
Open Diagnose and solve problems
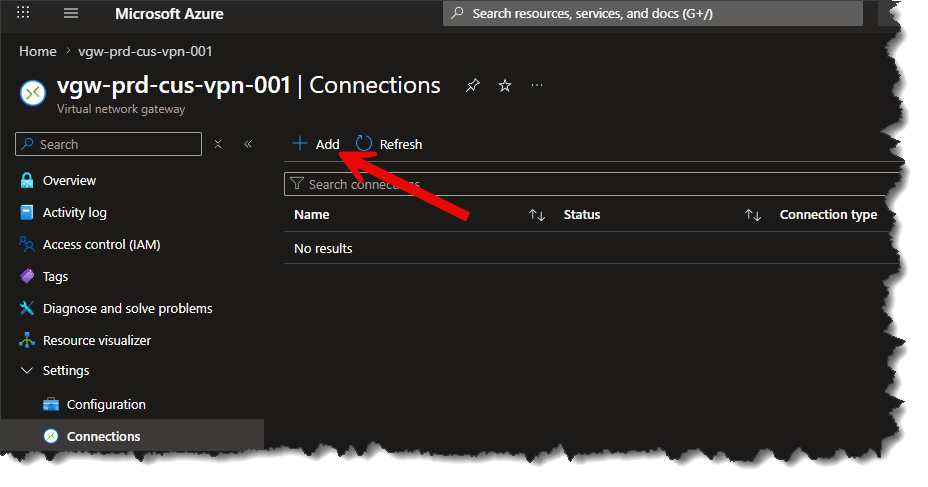(127, 308)
